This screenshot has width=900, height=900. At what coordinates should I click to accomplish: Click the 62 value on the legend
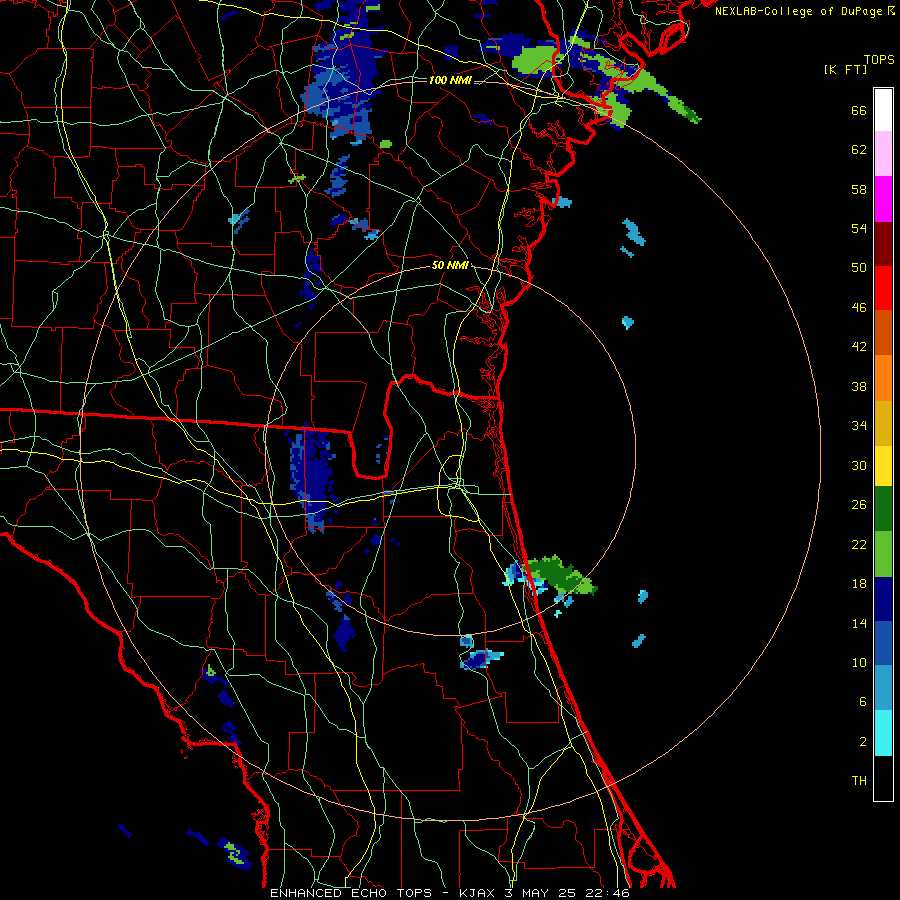[859, 150]
